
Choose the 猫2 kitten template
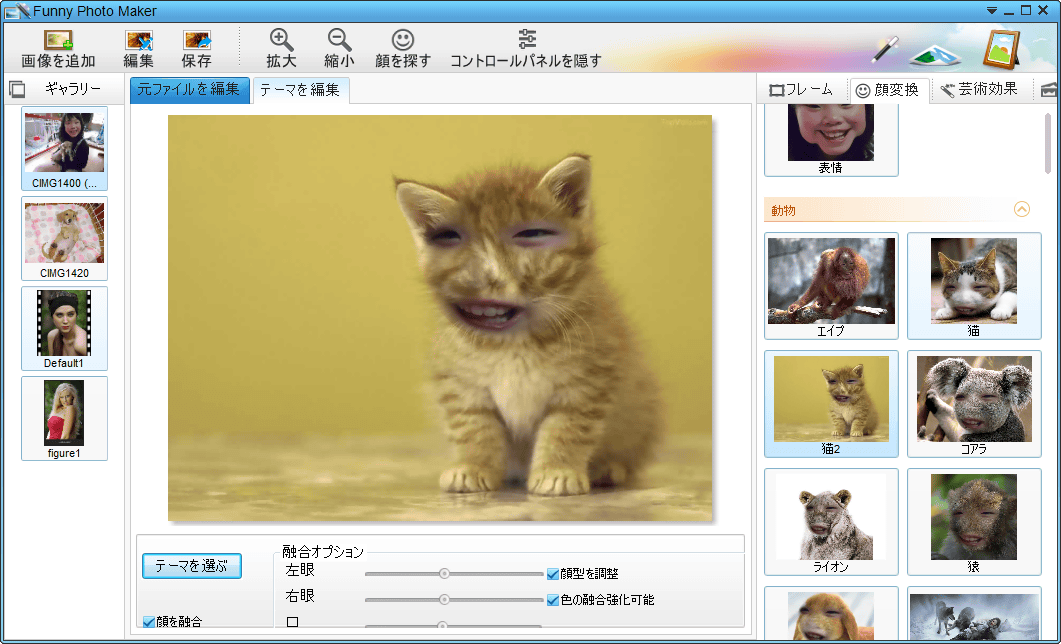click(x=831, y=404)
